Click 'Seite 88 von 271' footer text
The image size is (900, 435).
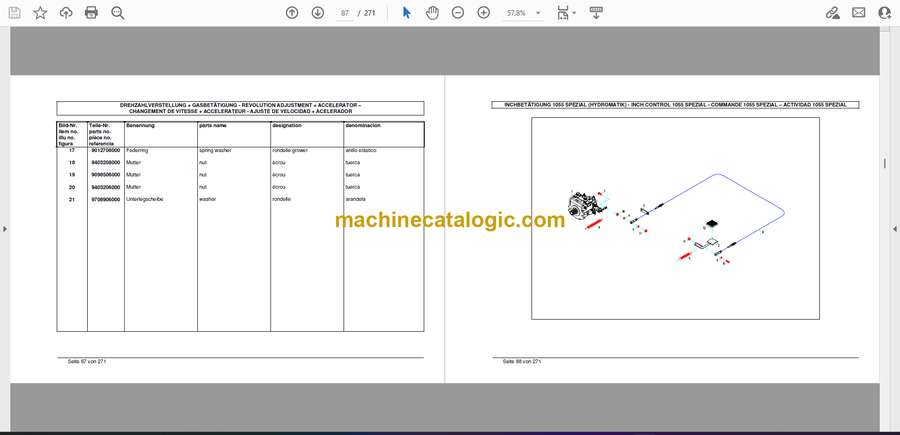tap(522, 362)
